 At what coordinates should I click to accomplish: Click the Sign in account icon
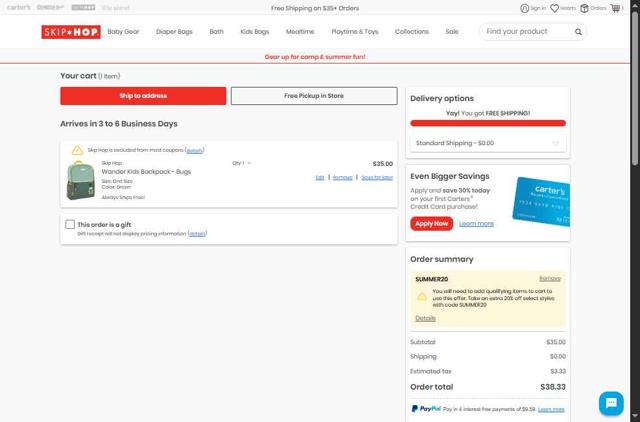(524, 8)
